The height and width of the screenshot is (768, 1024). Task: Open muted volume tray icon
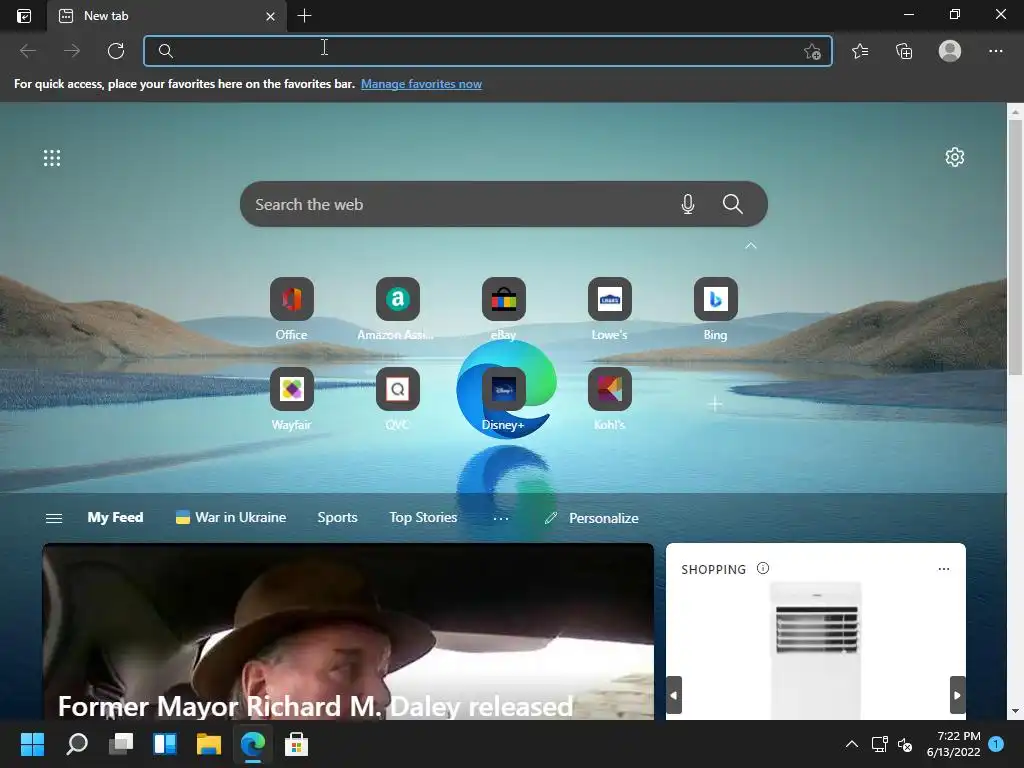click(905, 744)
